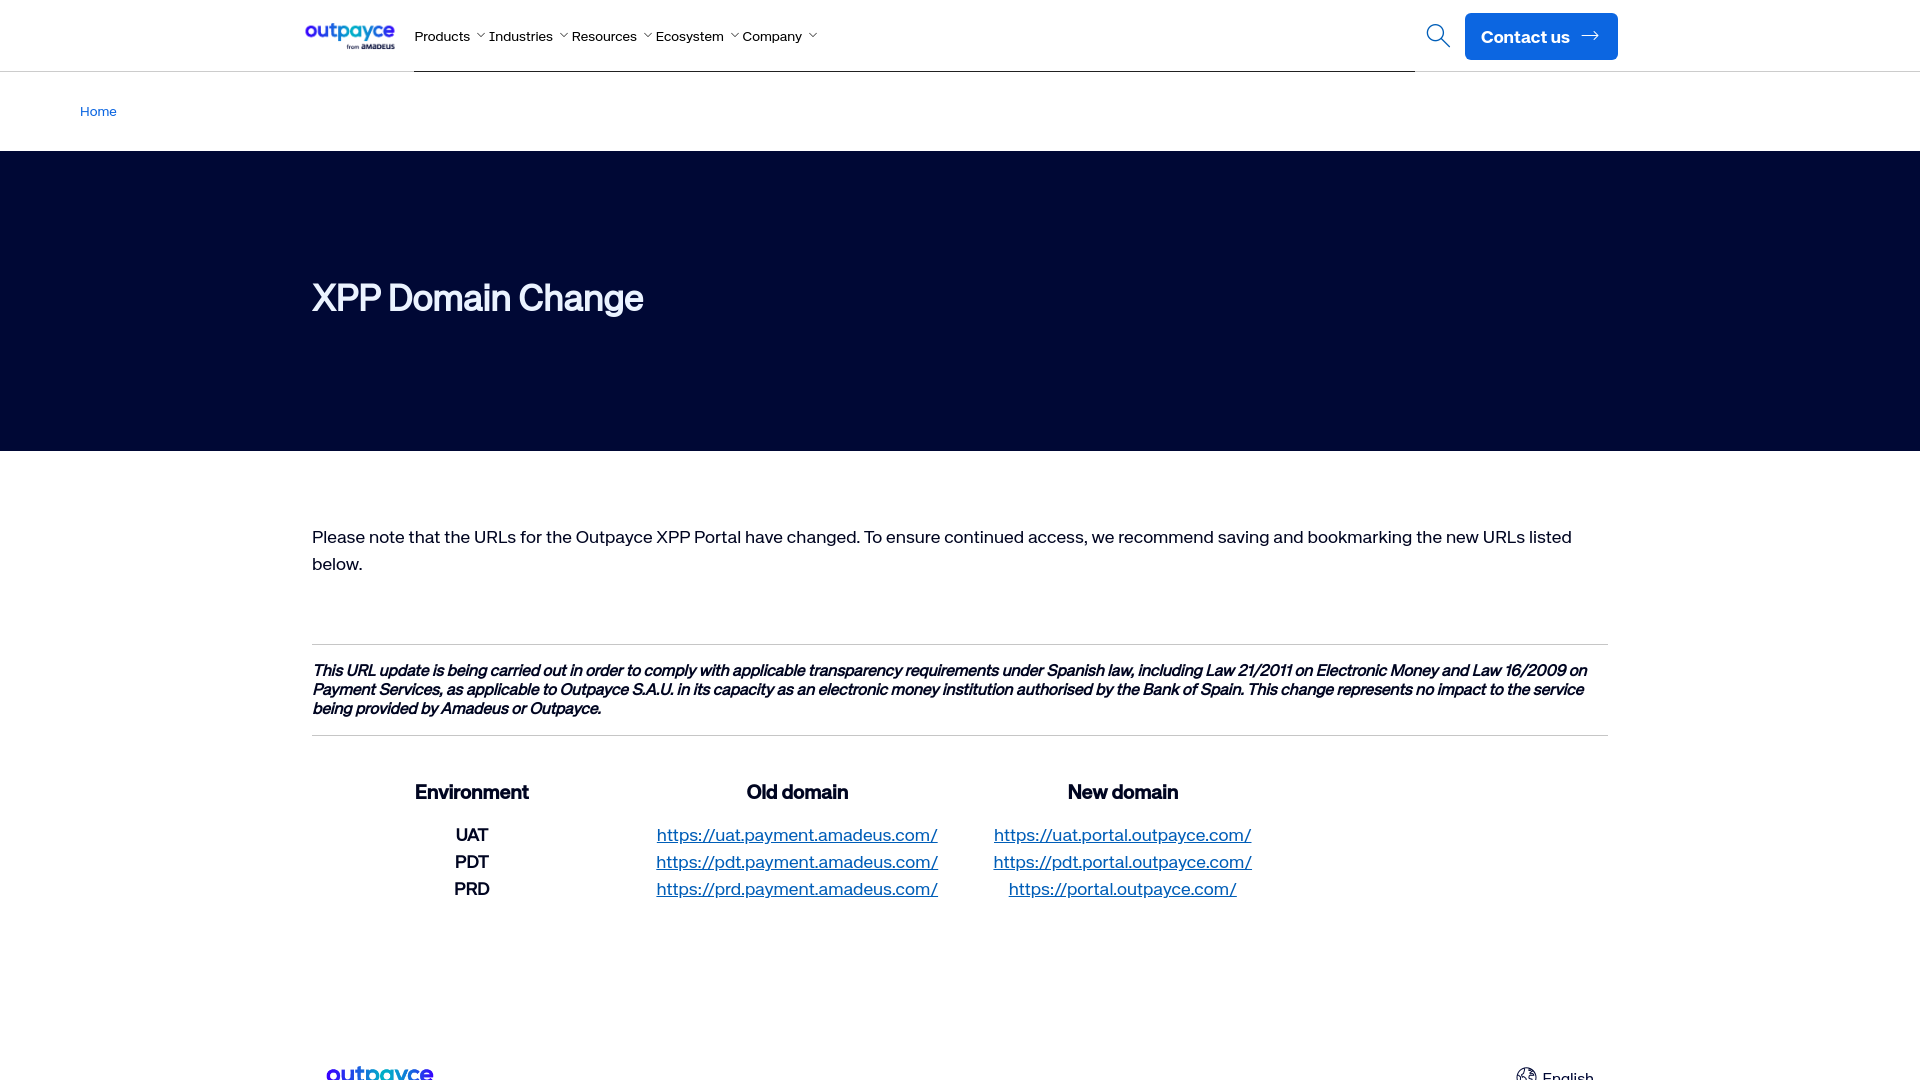Click the New domain column header
Viewport: 1920px width, 1080px height.
pos(1123,792)
